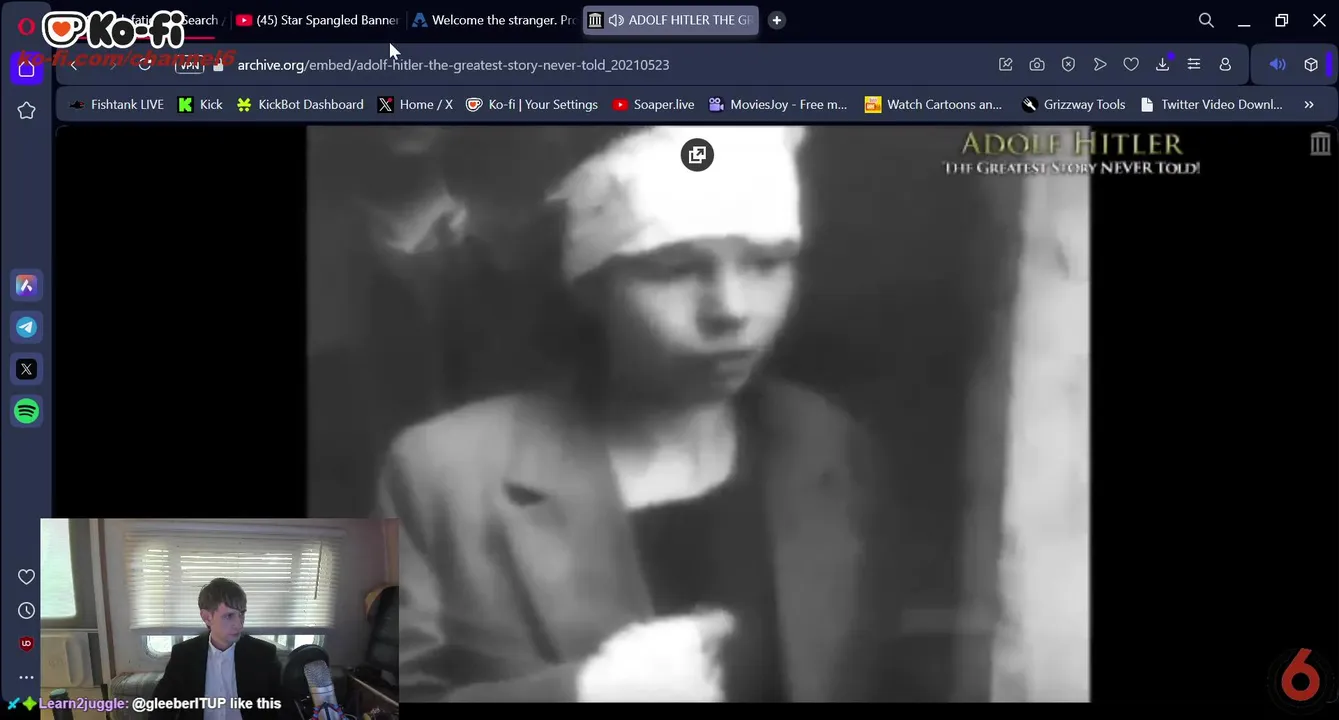Open Watch Cartoons bookmark
The image size is (1339, 720).
tap(933, 104)
